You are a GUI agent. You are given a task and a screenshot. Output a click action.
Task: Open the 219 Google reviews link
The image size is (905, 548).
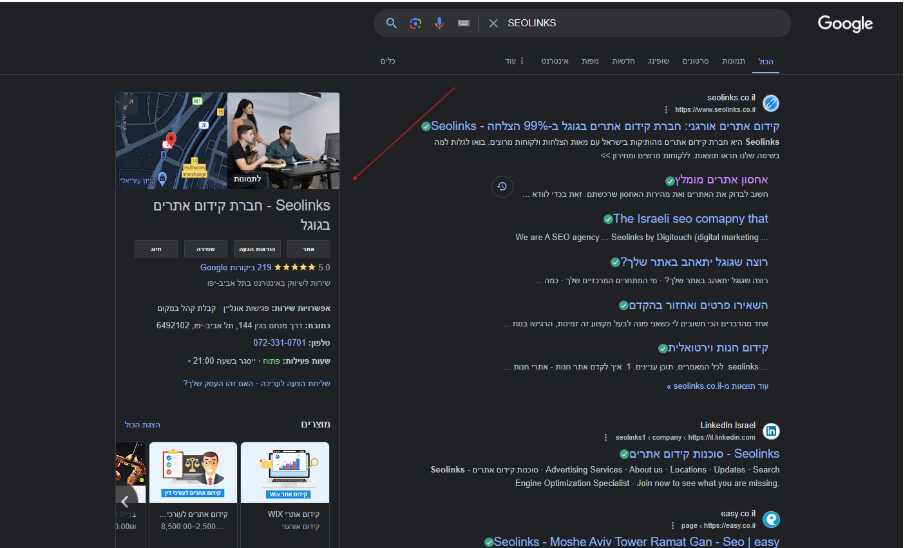235,267
